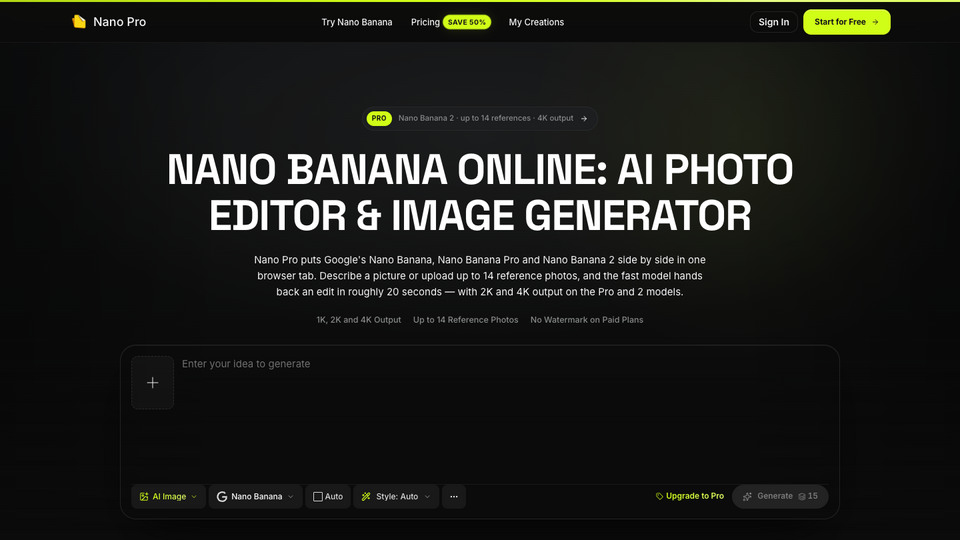Click the Google G model icon

point(222,497)
